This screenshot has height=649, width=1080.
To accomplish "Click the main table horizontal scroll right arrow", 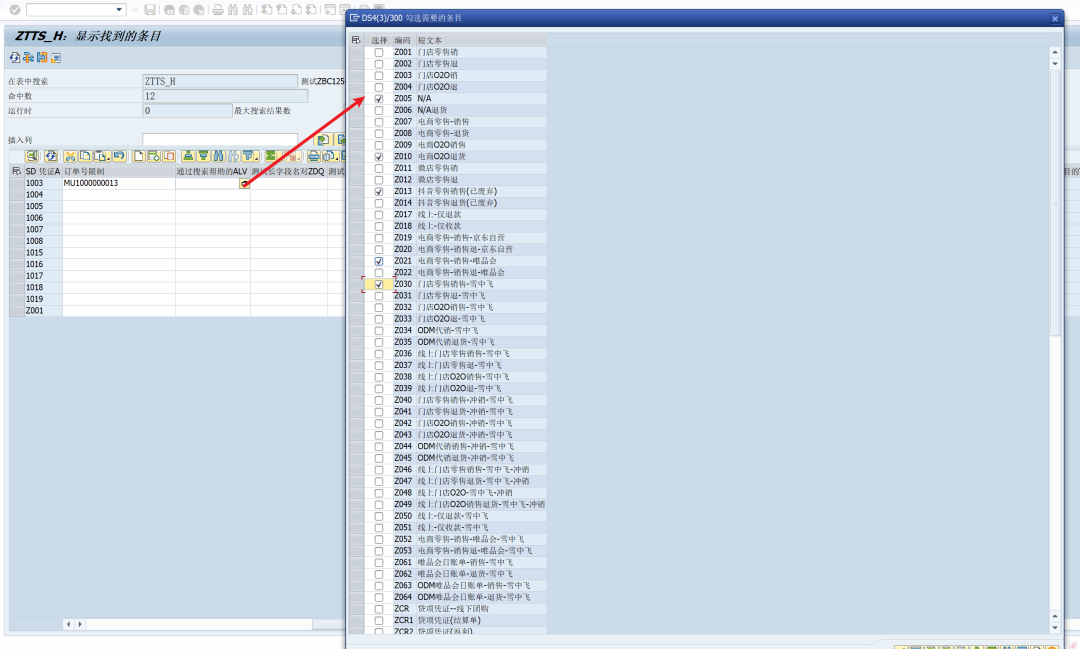I will pyautogui.click(x=80, y=624).
